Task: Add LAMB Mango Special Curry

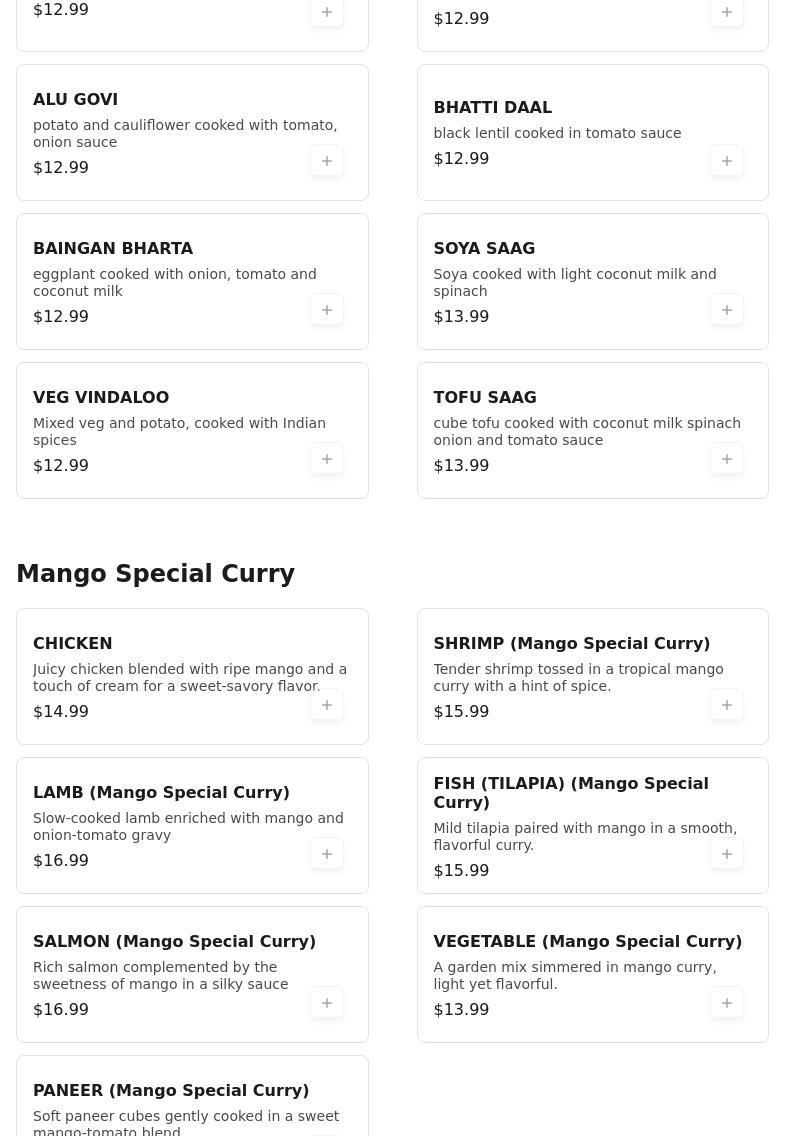Action: click(327, 854)
